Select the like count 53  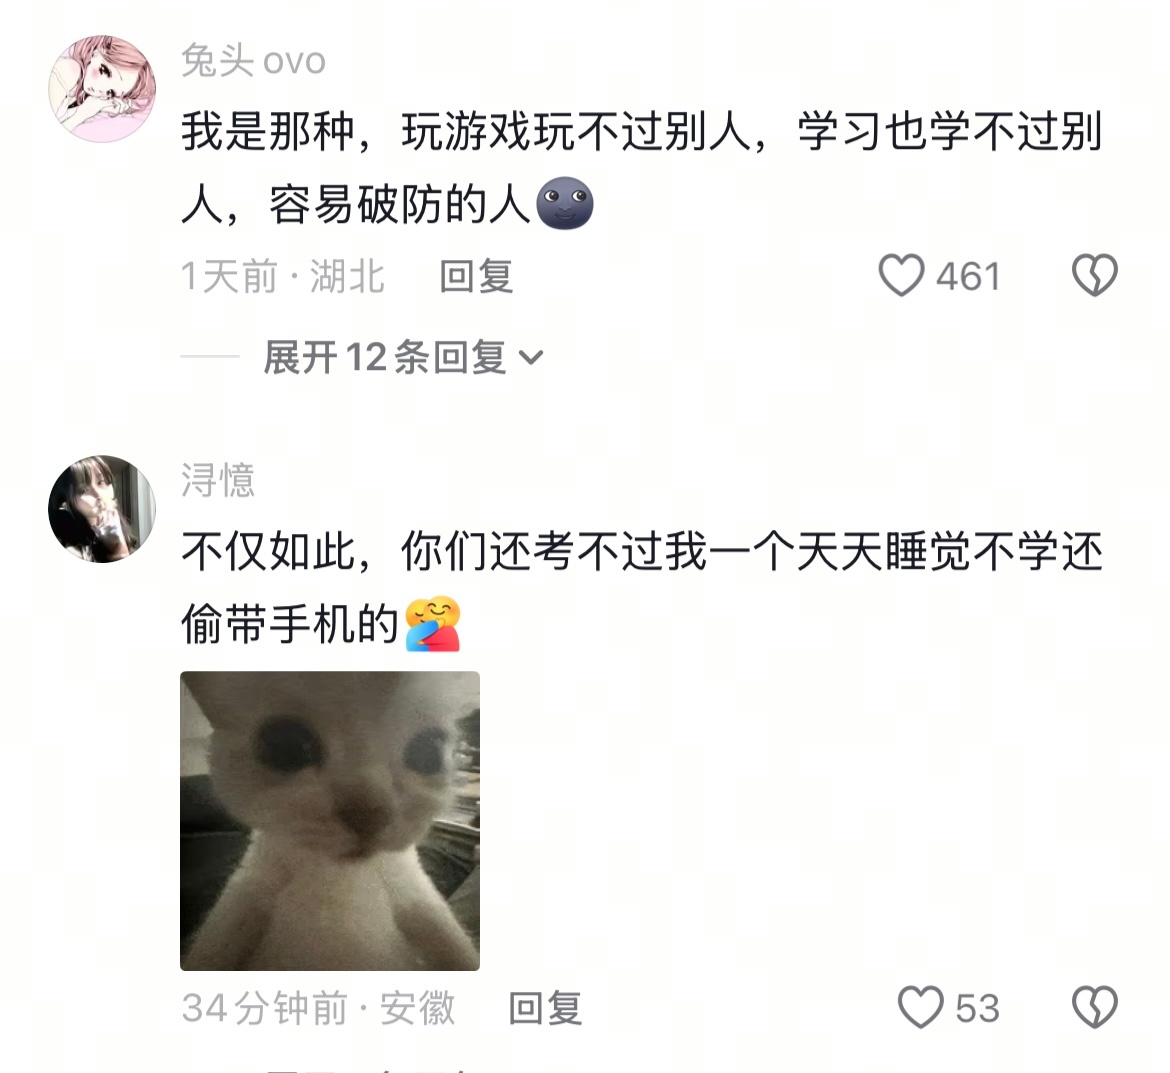977,1008
